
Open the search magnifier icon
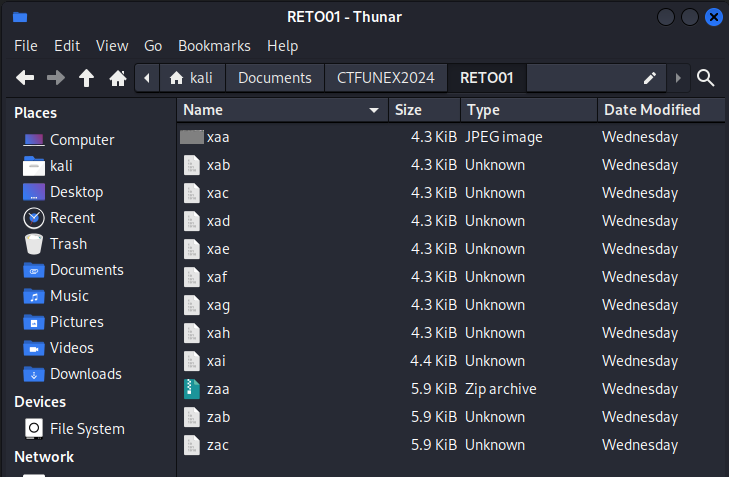tap(705, 78)
